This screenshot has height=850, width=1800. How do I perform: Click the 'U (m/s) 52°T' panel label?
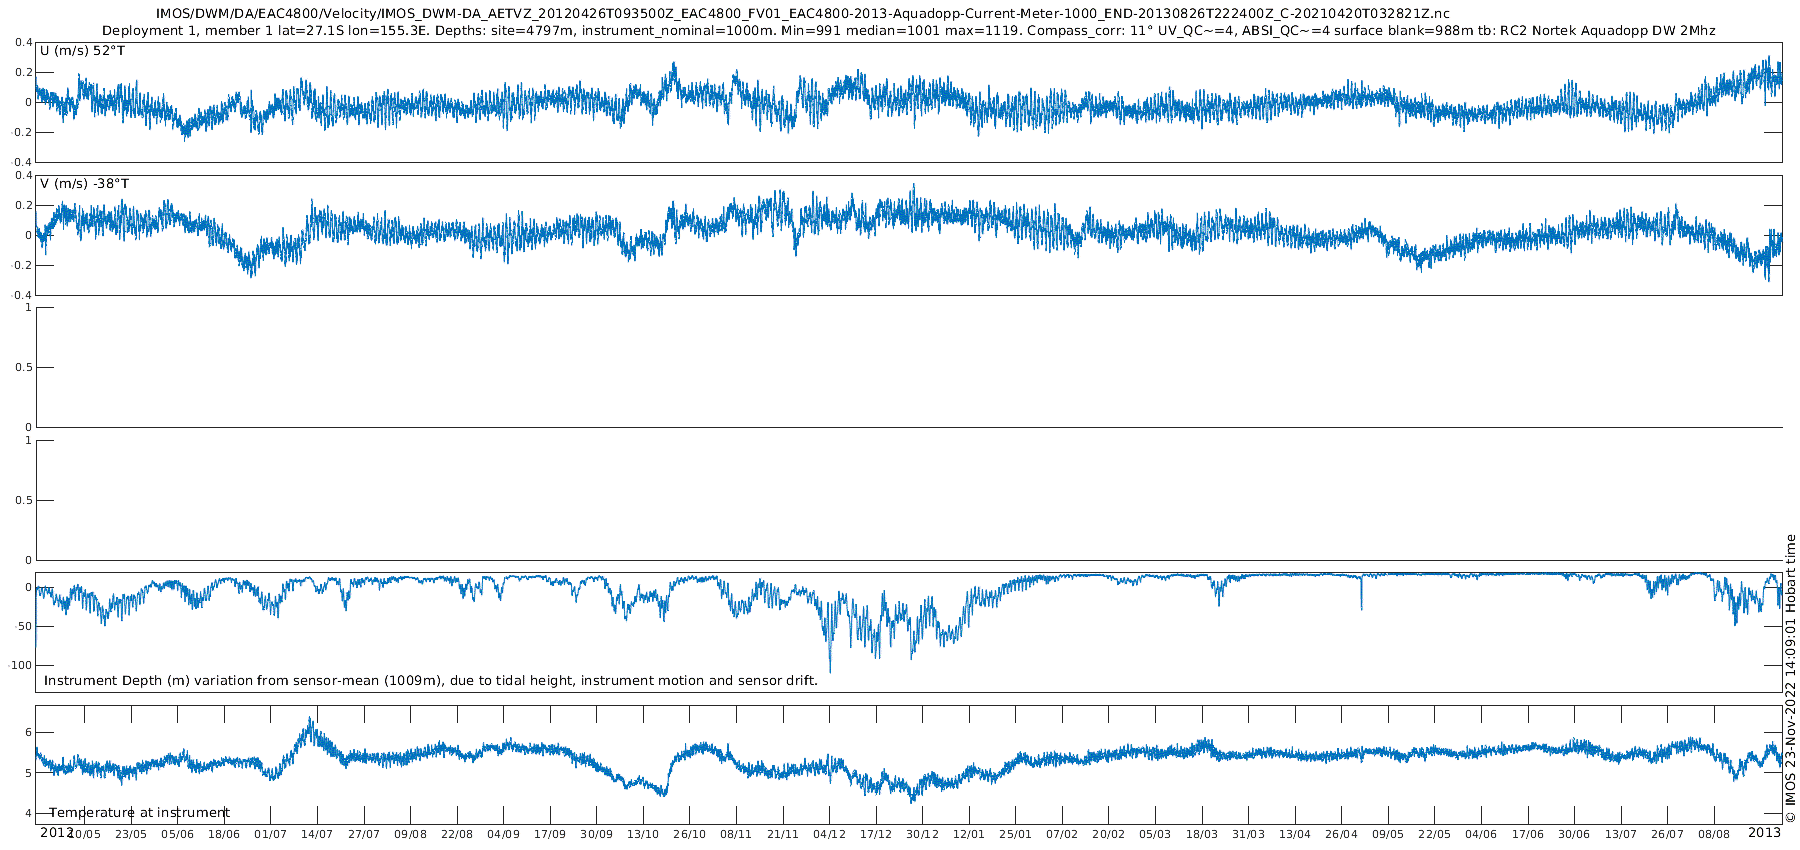(x=82, y=50)
